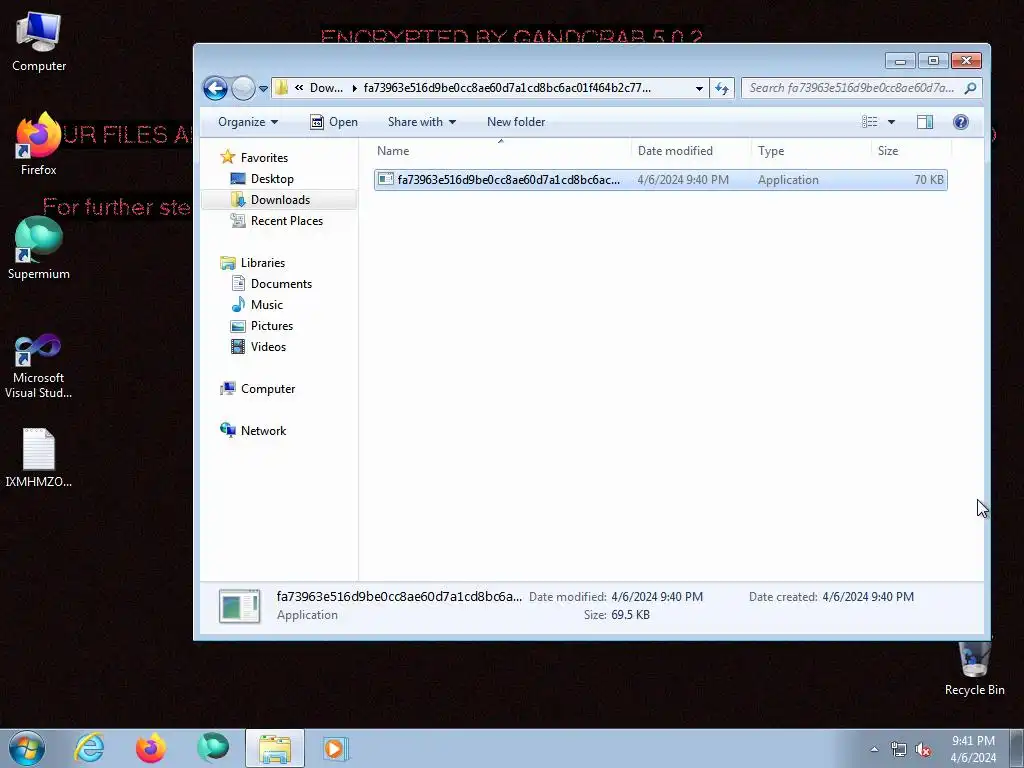Screen dimensions: 1024x768
Task: Maximize the Explorer window
Action: tap(933, 61)
